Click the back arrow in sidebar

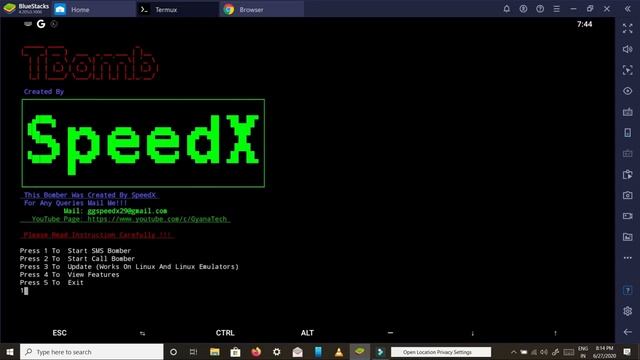pos(628,332)
